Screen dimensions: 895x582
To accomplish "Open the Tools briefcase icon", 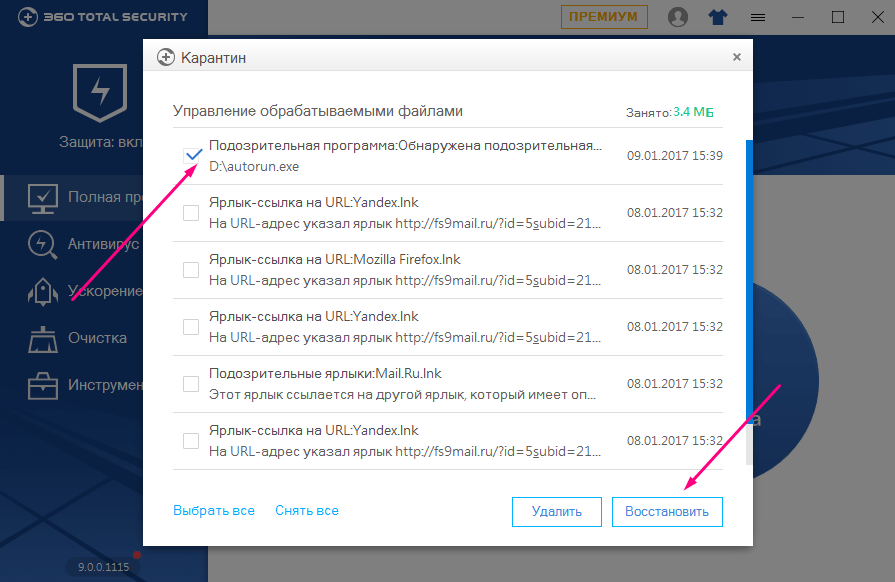I will tap(43, 386).
